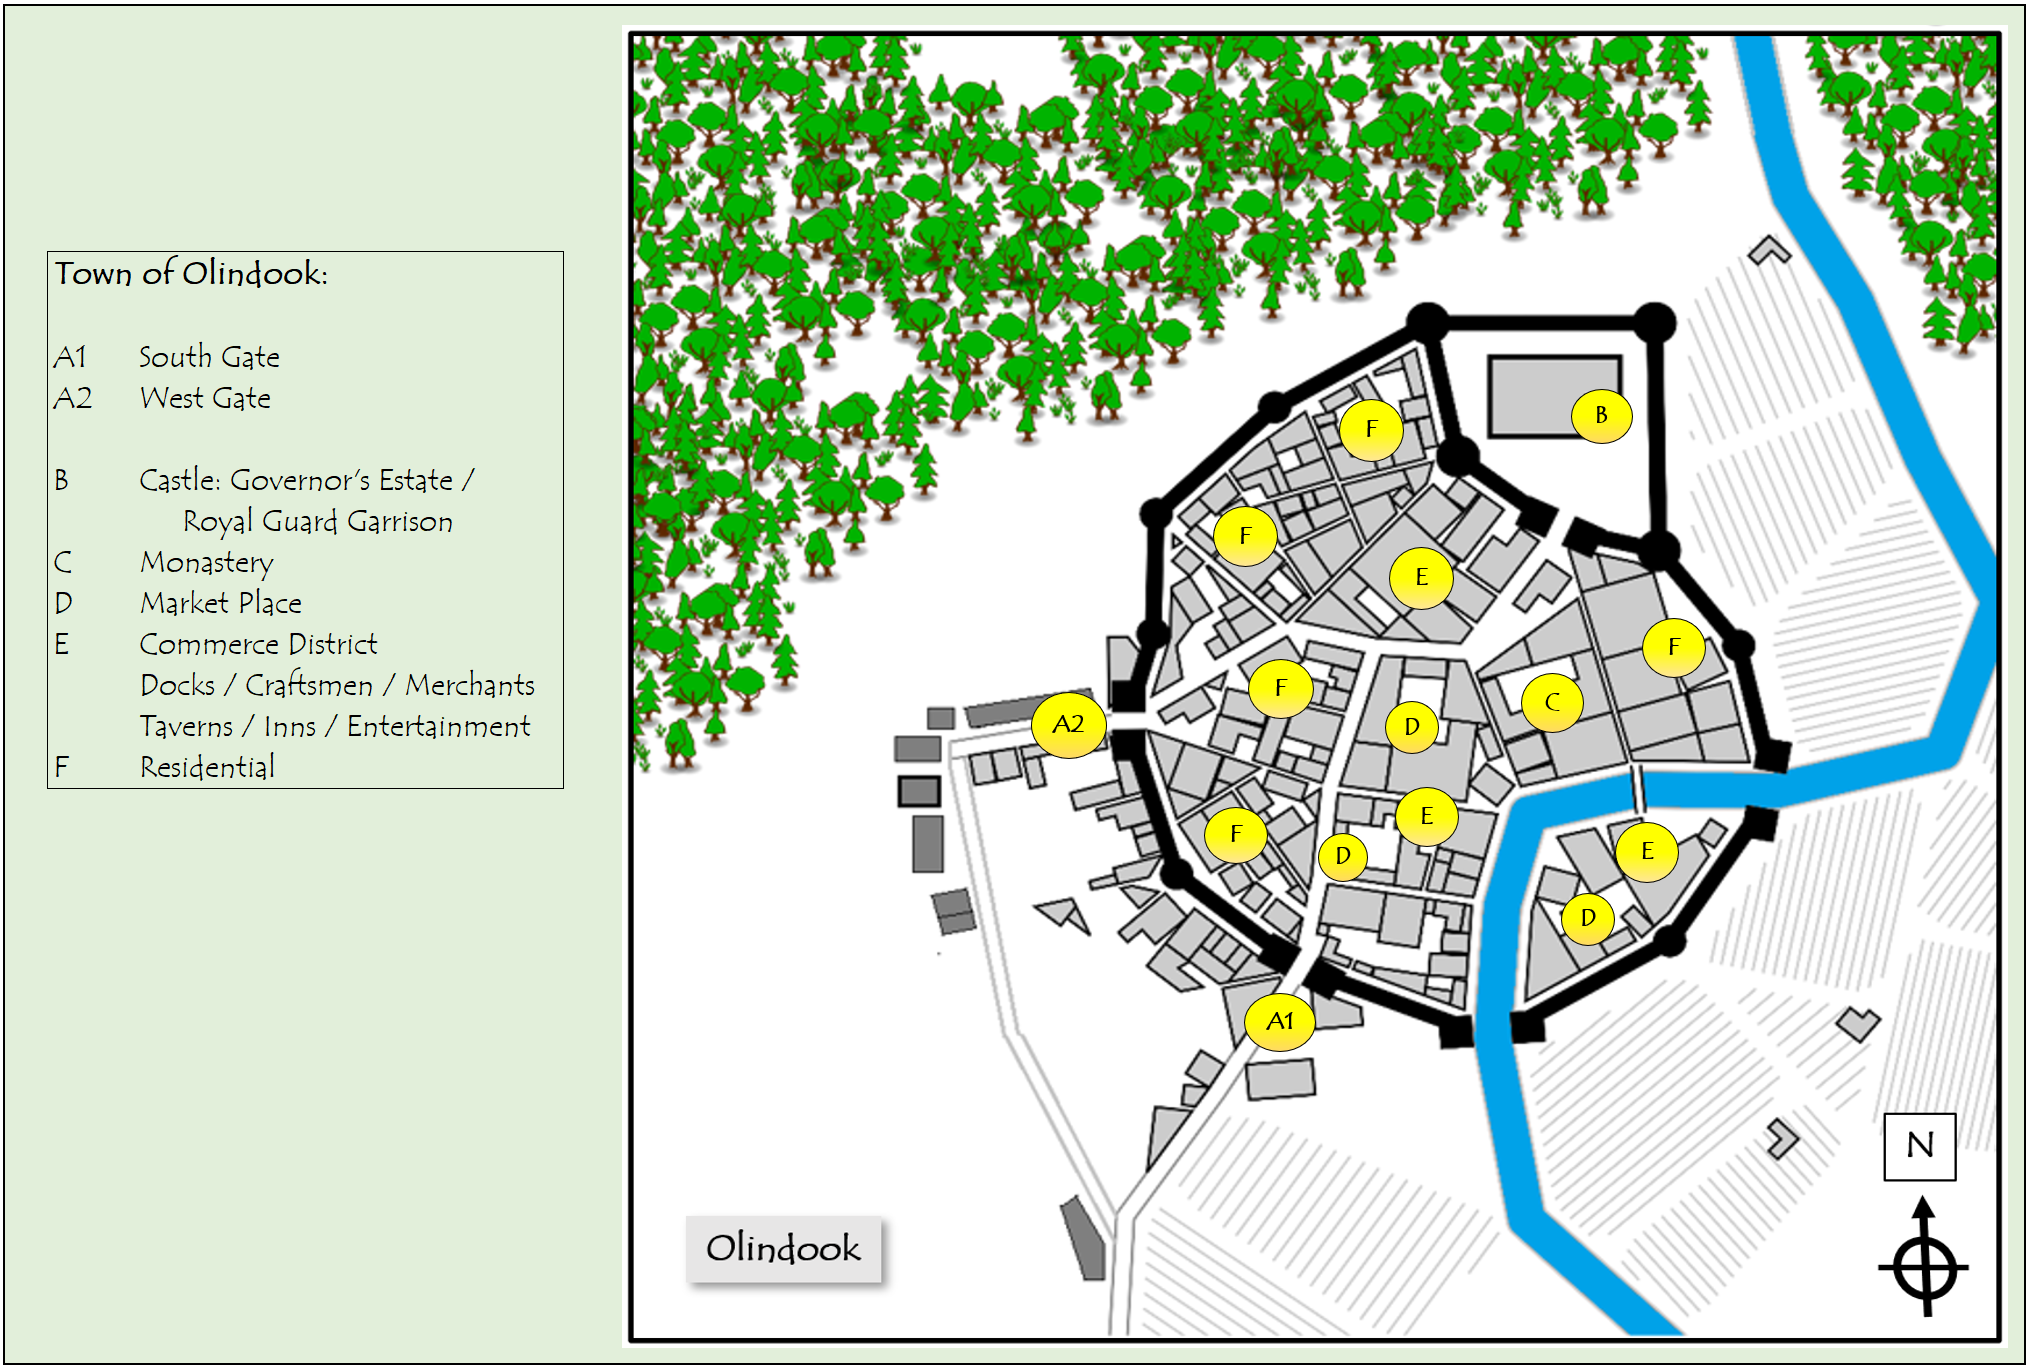This screenshot has width=2031, height=1369.
Task: Click the 'Monastery' legend entry
Action: (206, 562)
